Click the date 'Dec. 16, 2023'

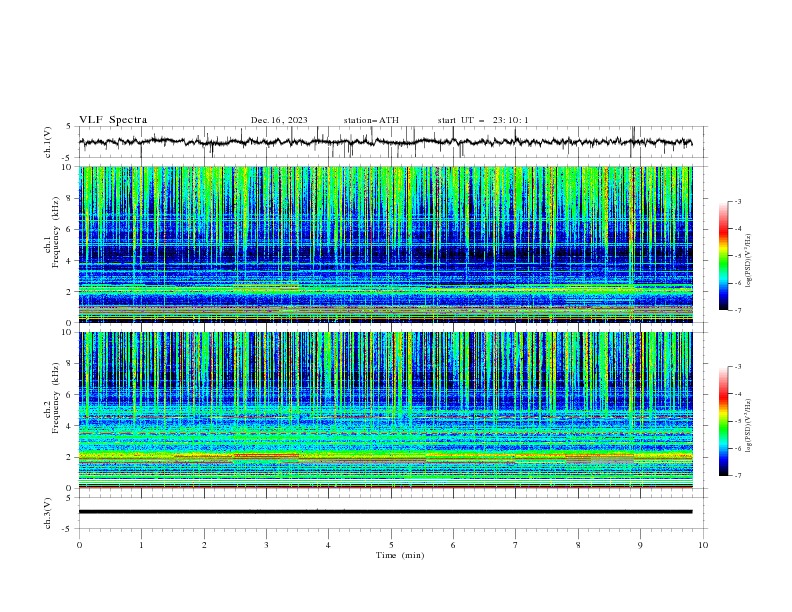[x=279, y=120]
